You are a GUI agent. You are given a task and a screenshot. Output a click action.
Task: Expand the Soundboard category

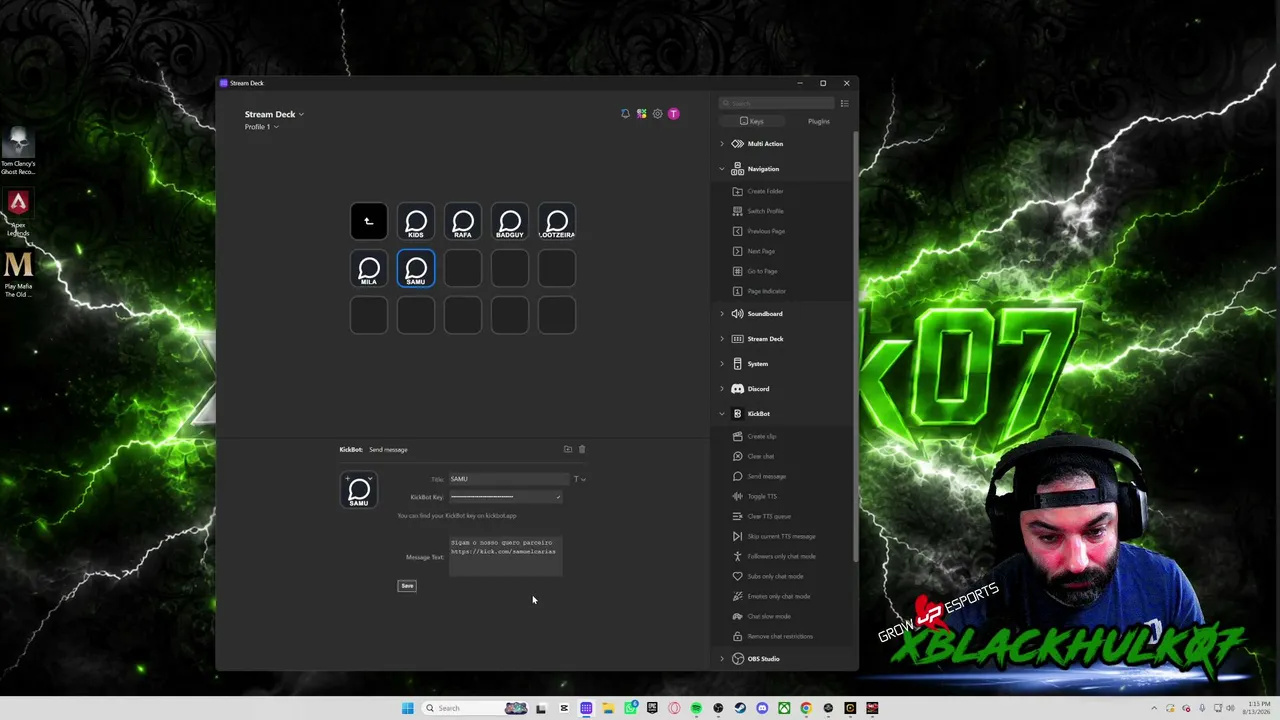coord(722,314)
